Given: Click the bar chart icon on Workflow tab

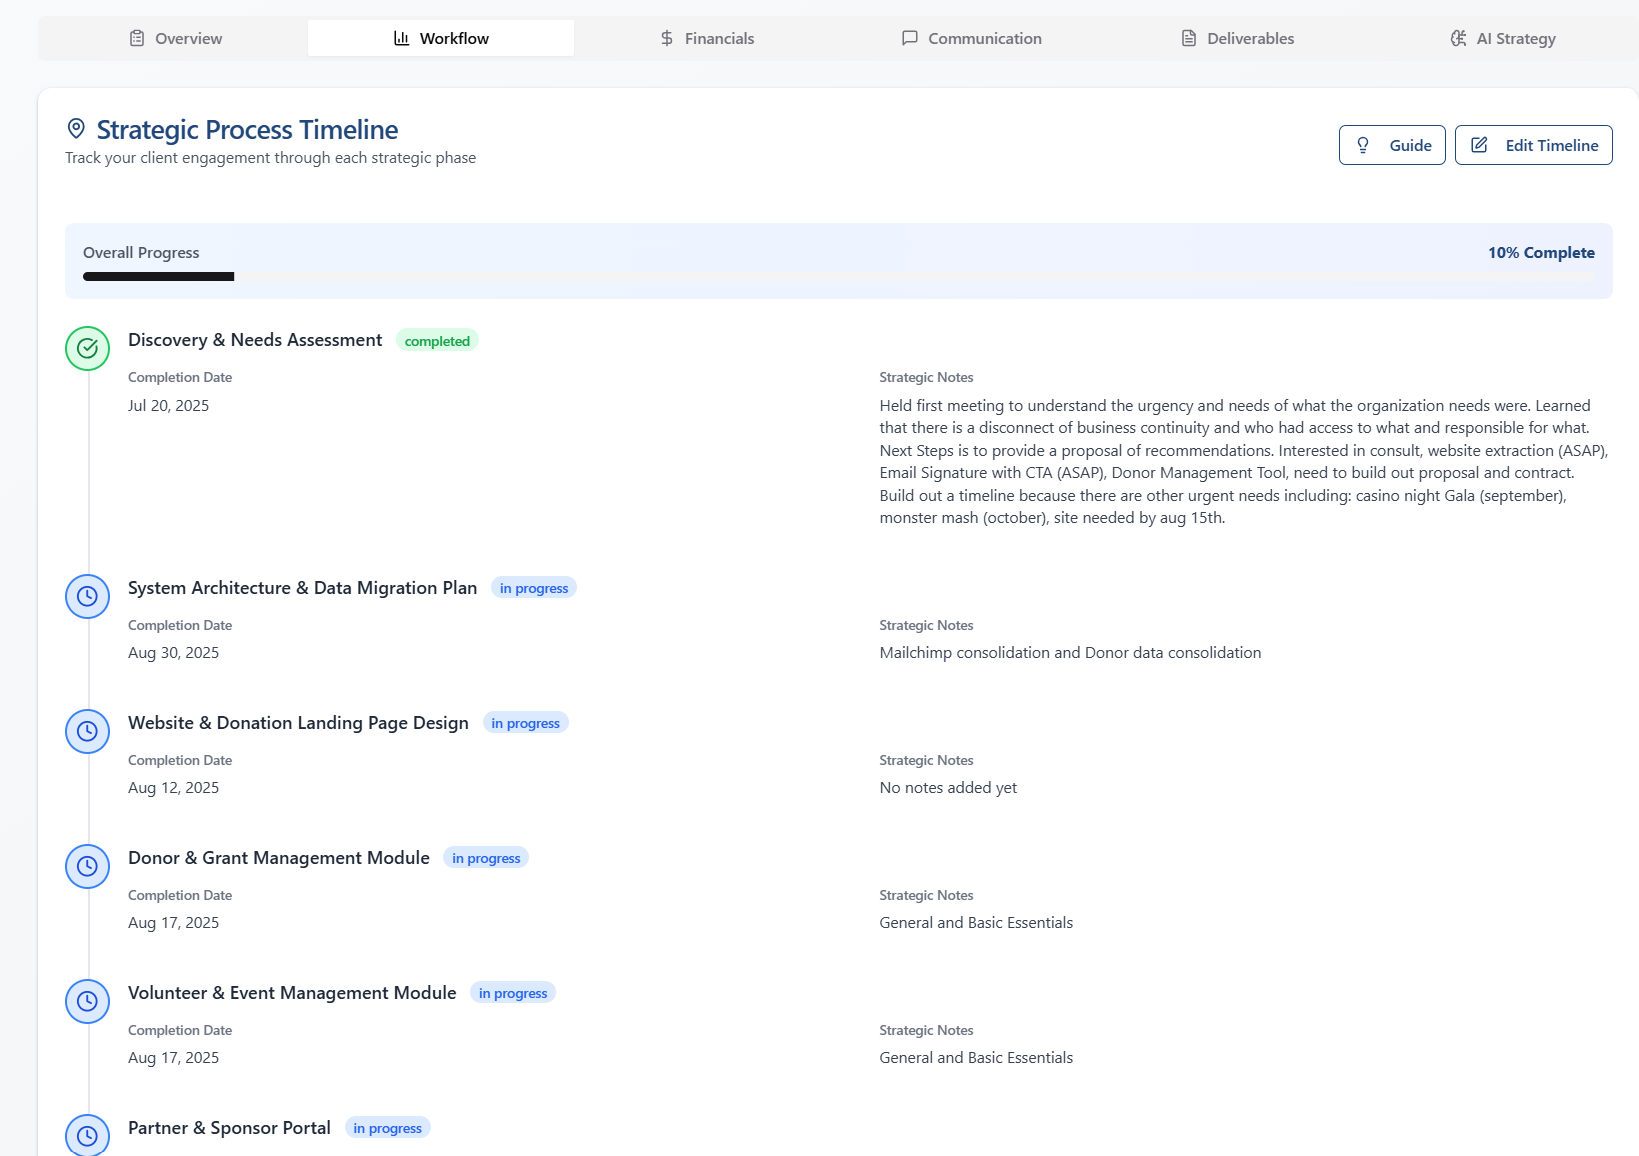Looking at the screenshot, I should (402, 38).
